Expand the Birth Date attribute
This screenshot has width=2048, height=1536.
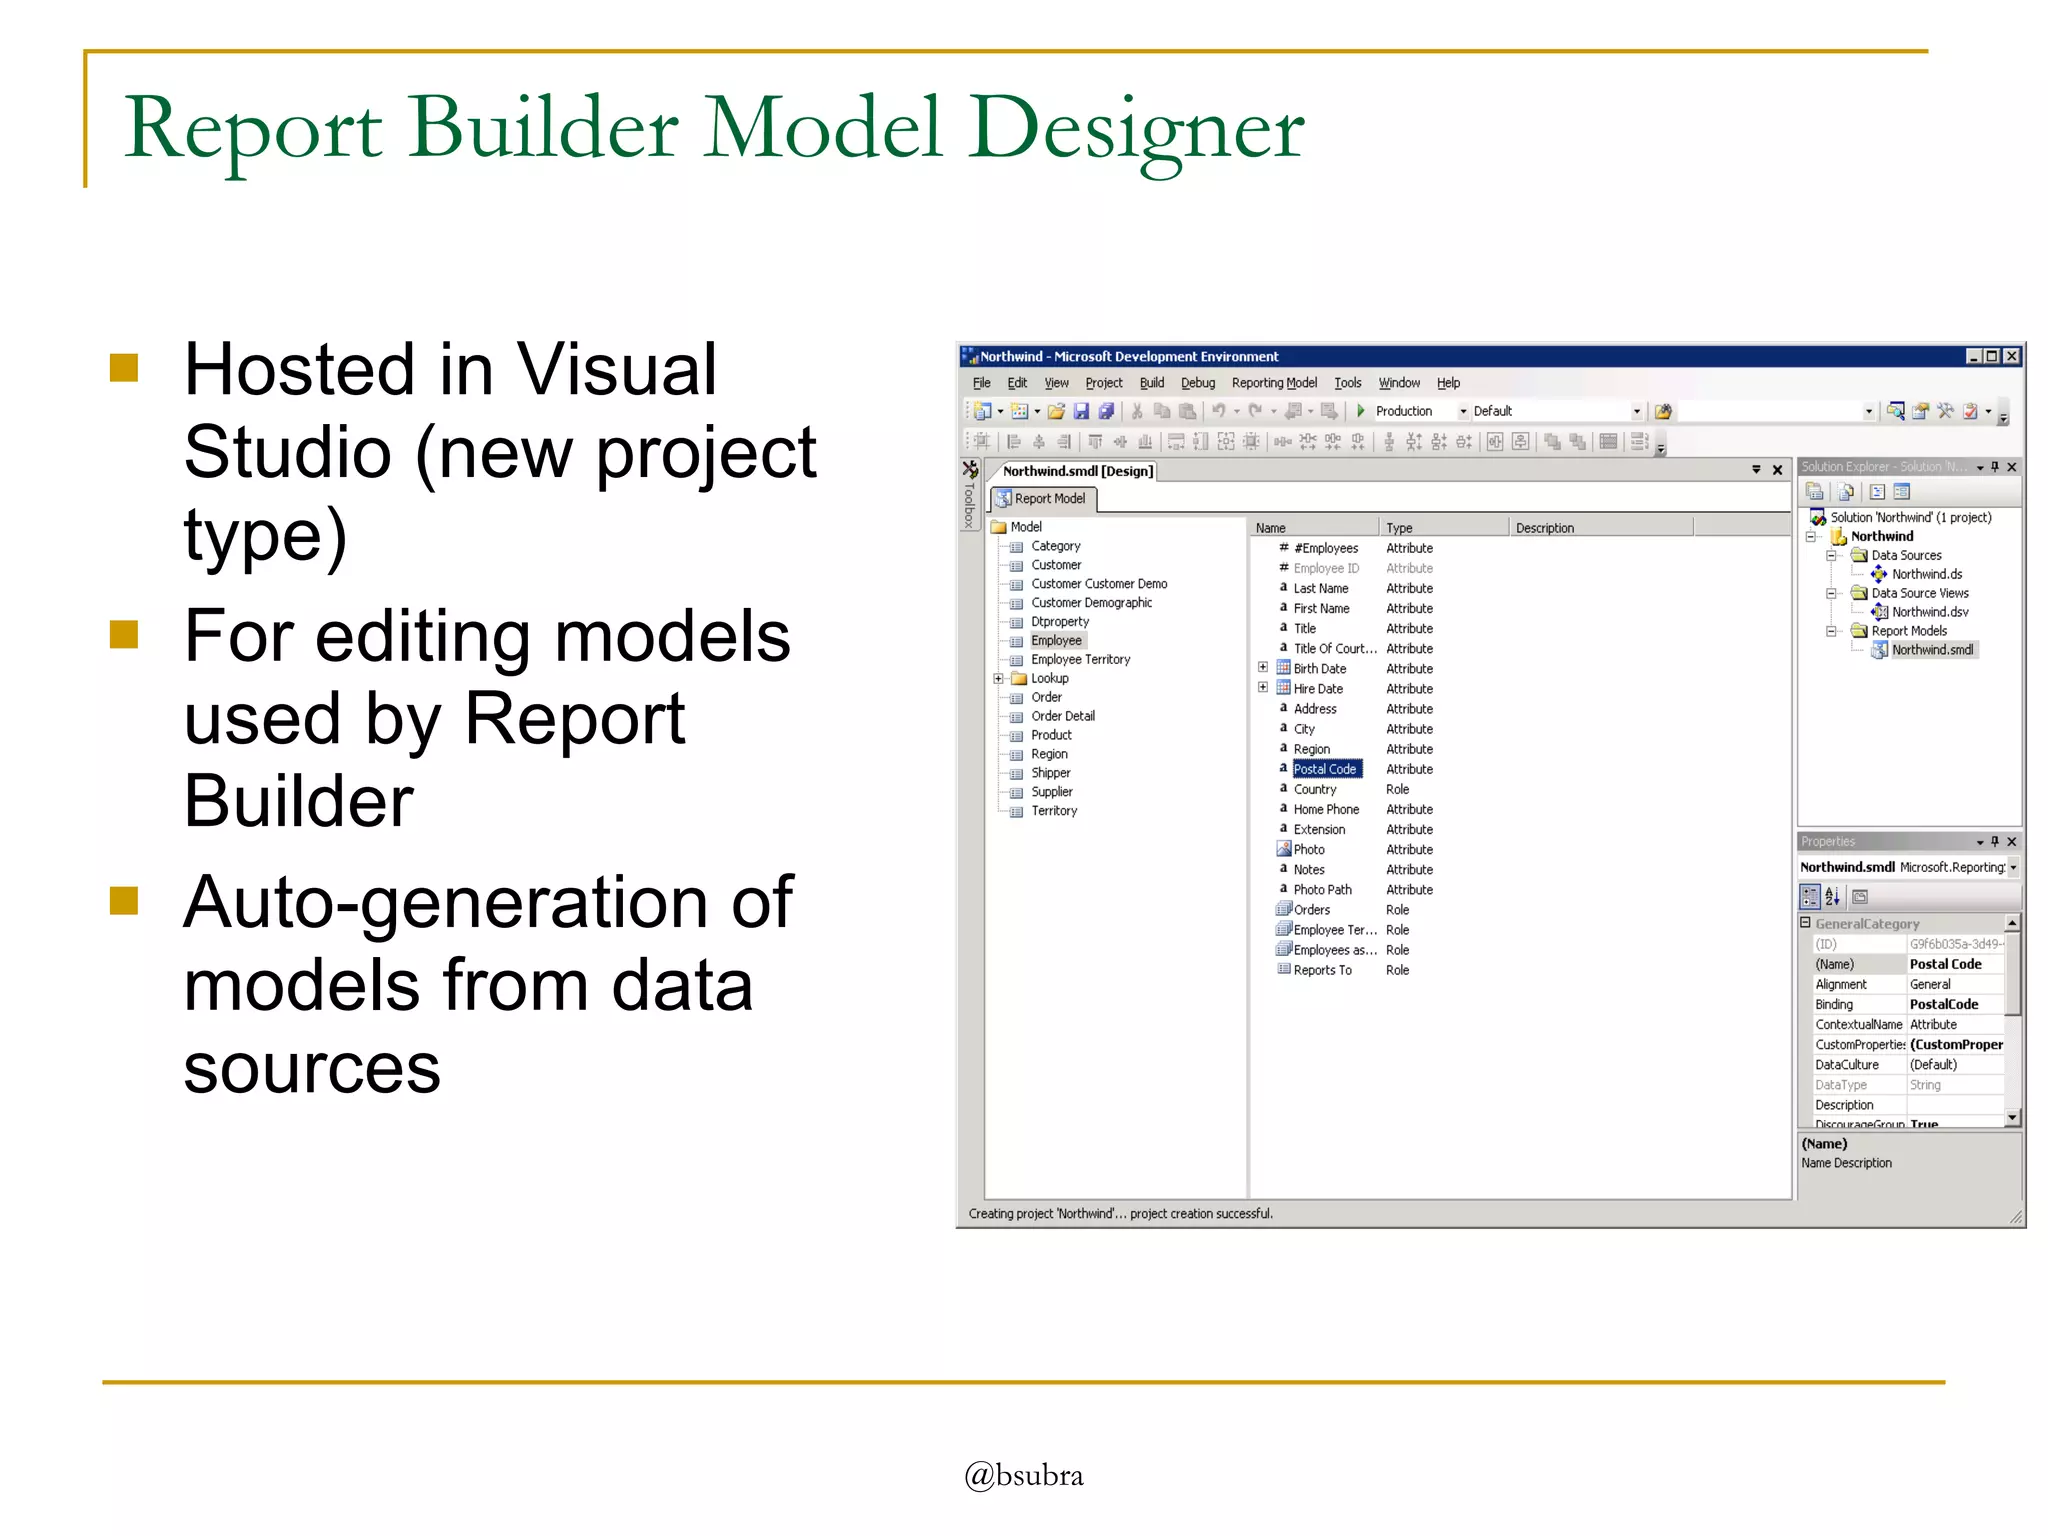click(1263, 667)
